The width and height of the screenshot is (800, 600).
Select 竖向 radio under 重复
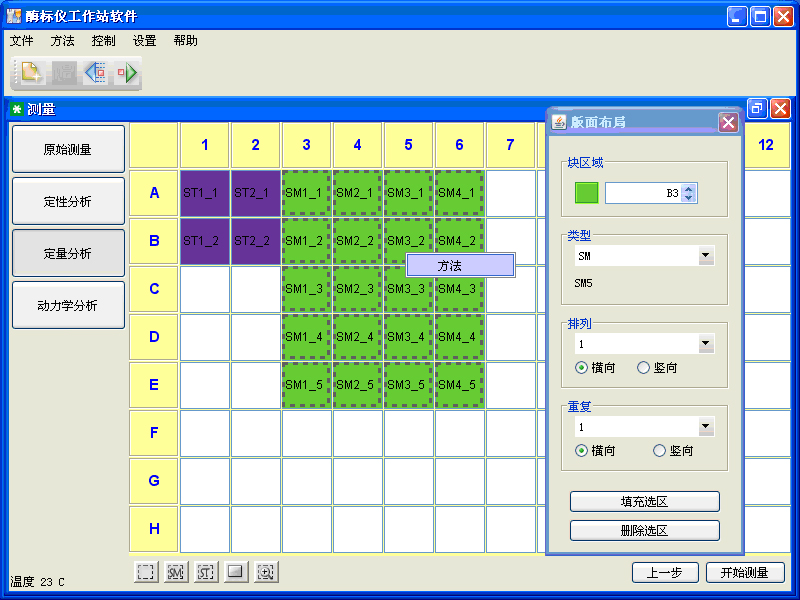(659, 451)
